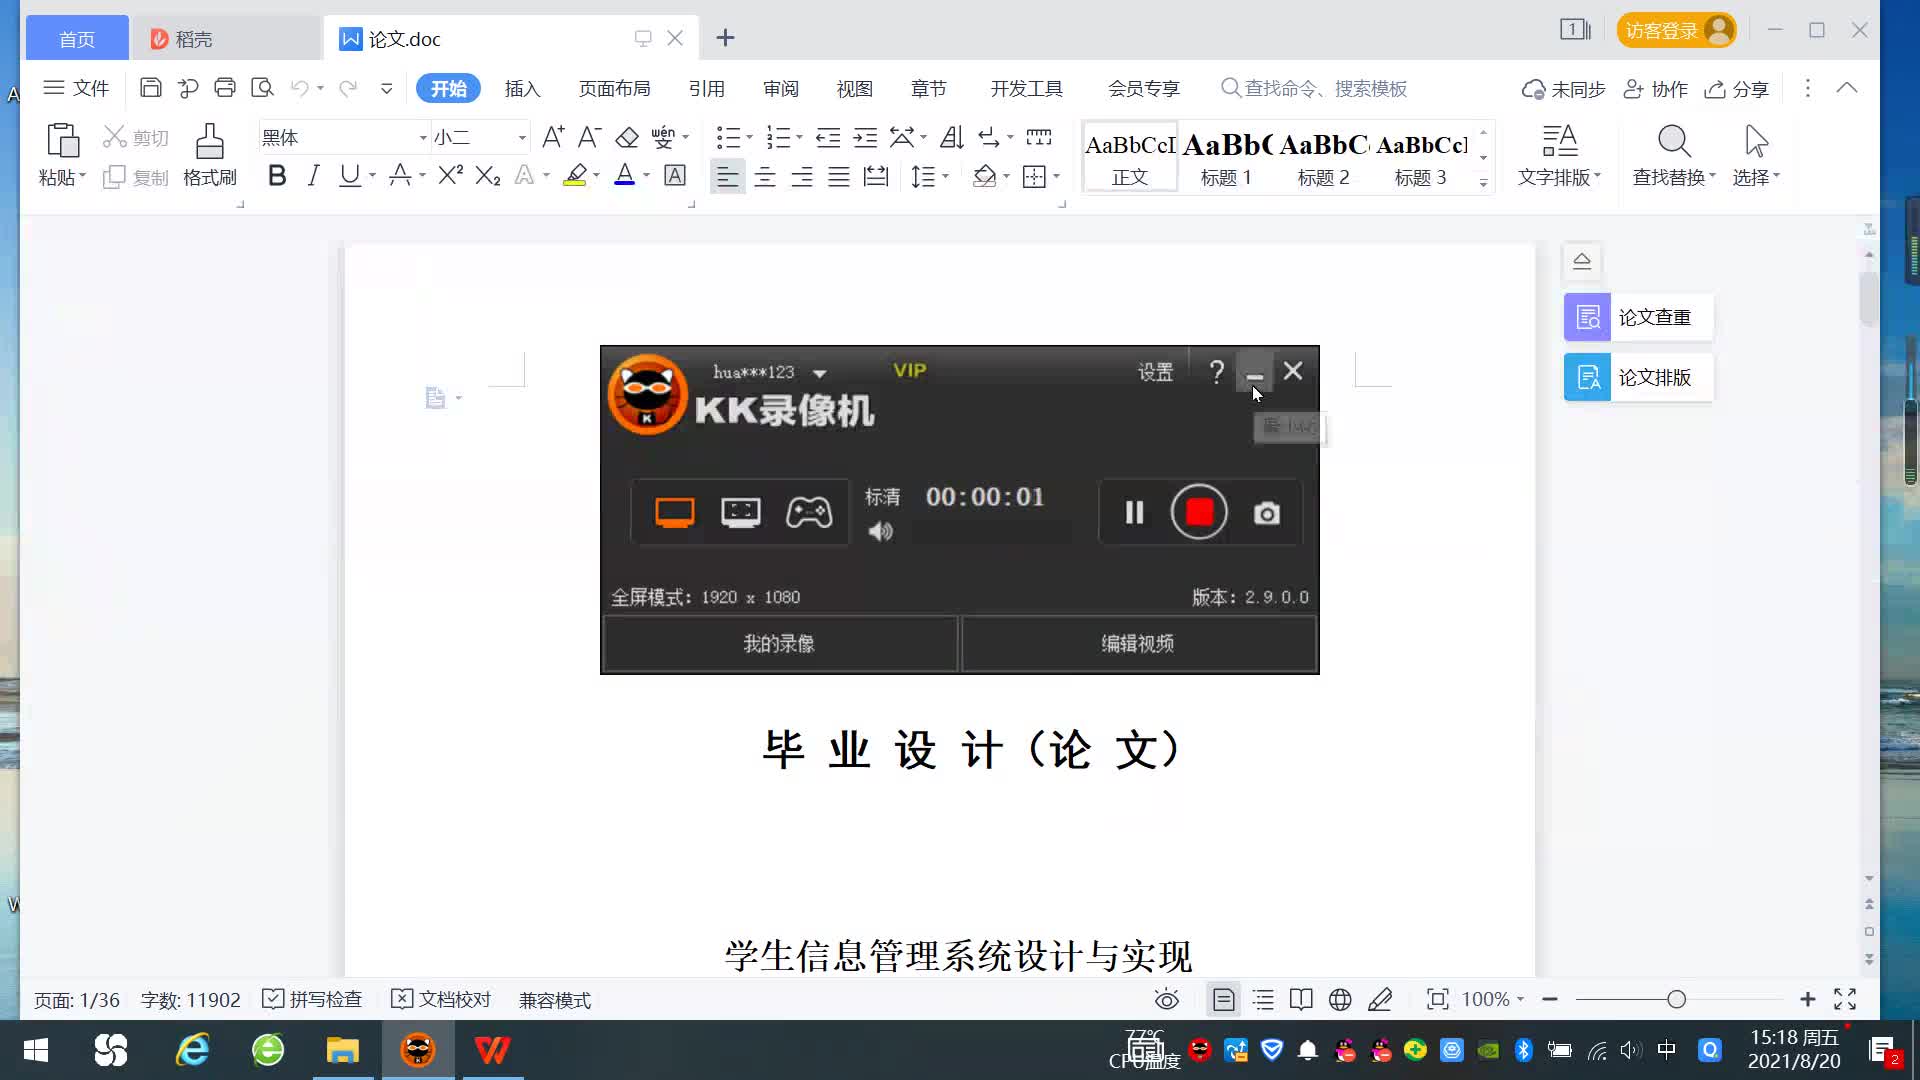Toggle Bold formatting
Image resolution: width=1920 pixels, height=1080 pixels.
pyautogui.click(x=277, y=177)
